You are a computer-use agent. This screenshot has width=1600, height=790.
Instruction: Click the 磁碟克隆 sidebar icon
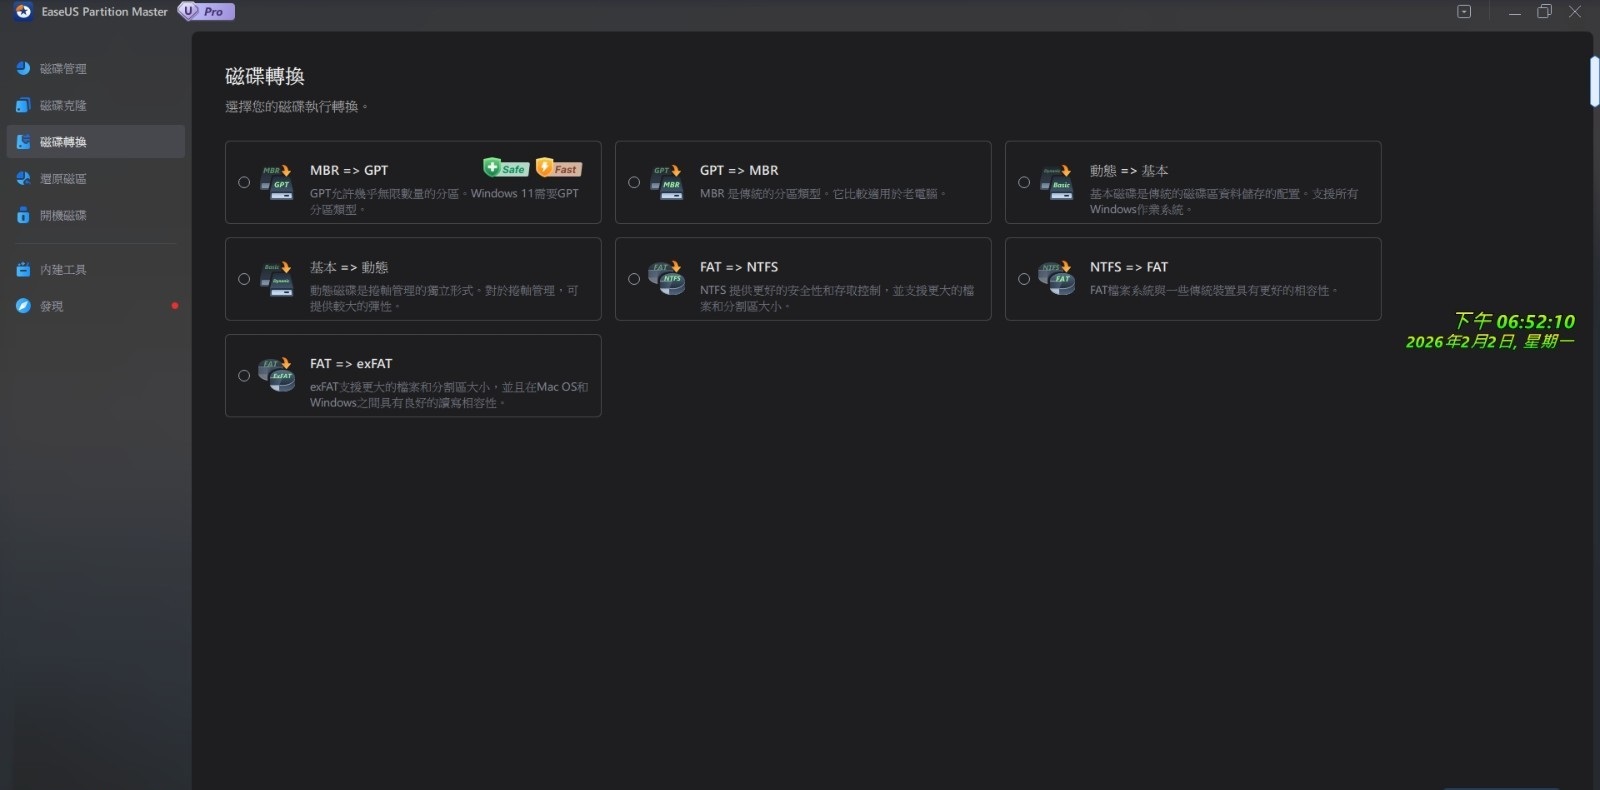[x=23, y=105]
